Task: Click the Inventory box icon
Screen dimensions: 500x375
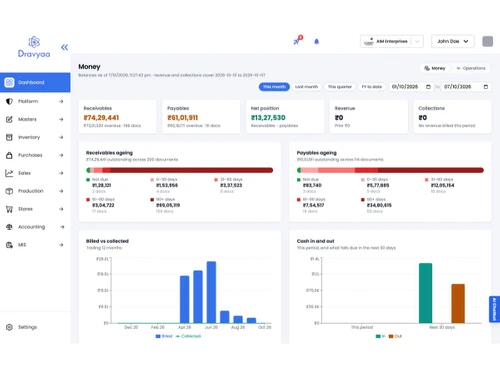Action: point(9,137)
